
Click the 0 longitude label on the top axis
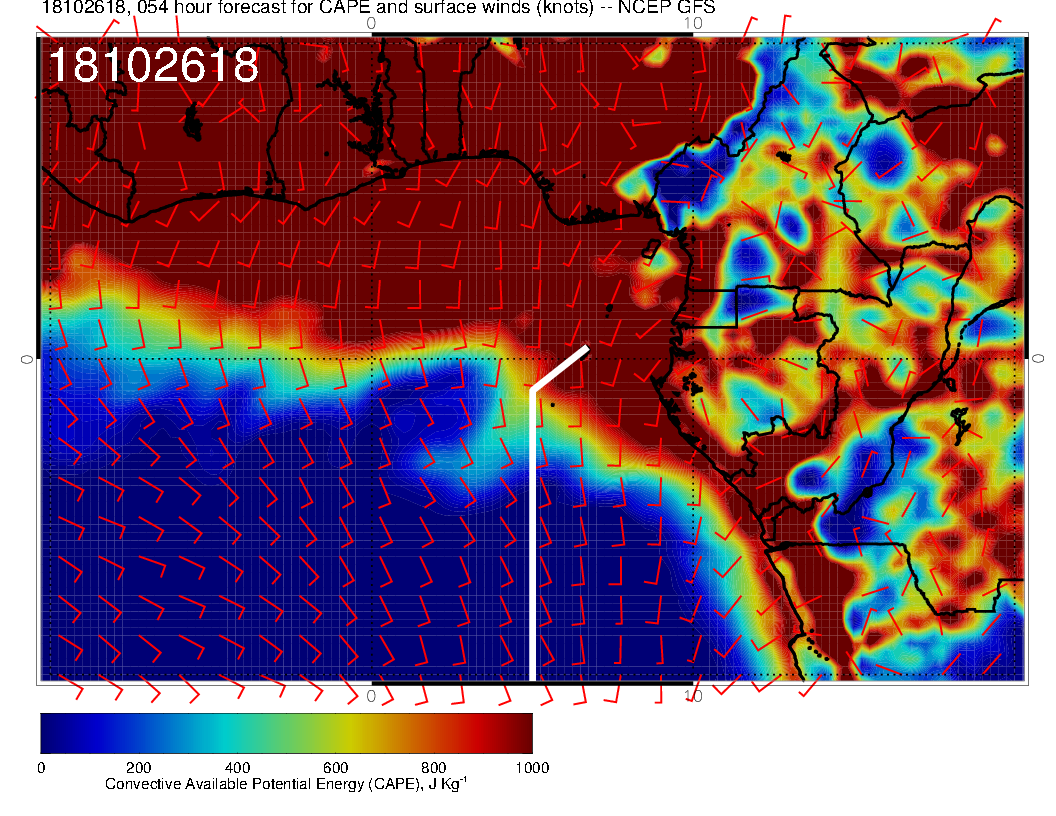pos(371,22)
